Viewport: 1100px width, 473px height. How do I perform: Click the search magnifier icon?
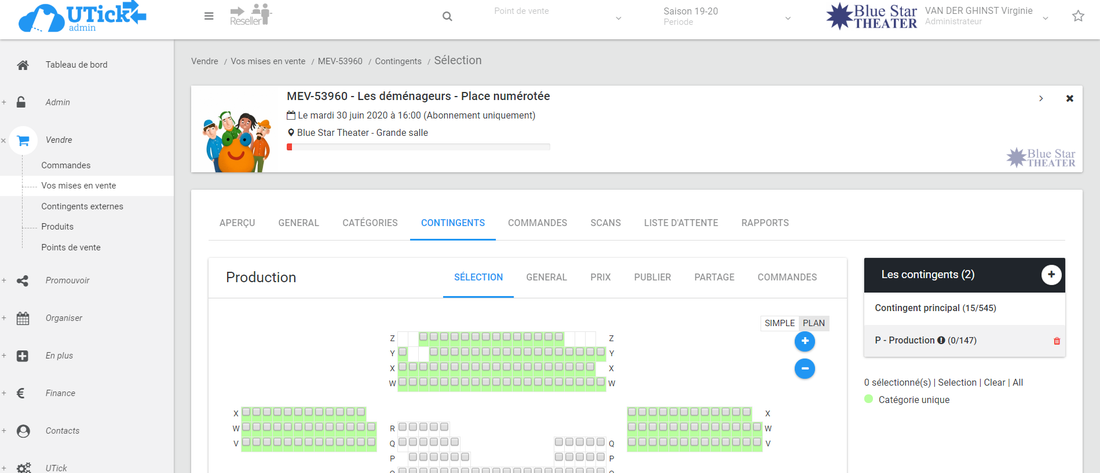tap(447, 17)
